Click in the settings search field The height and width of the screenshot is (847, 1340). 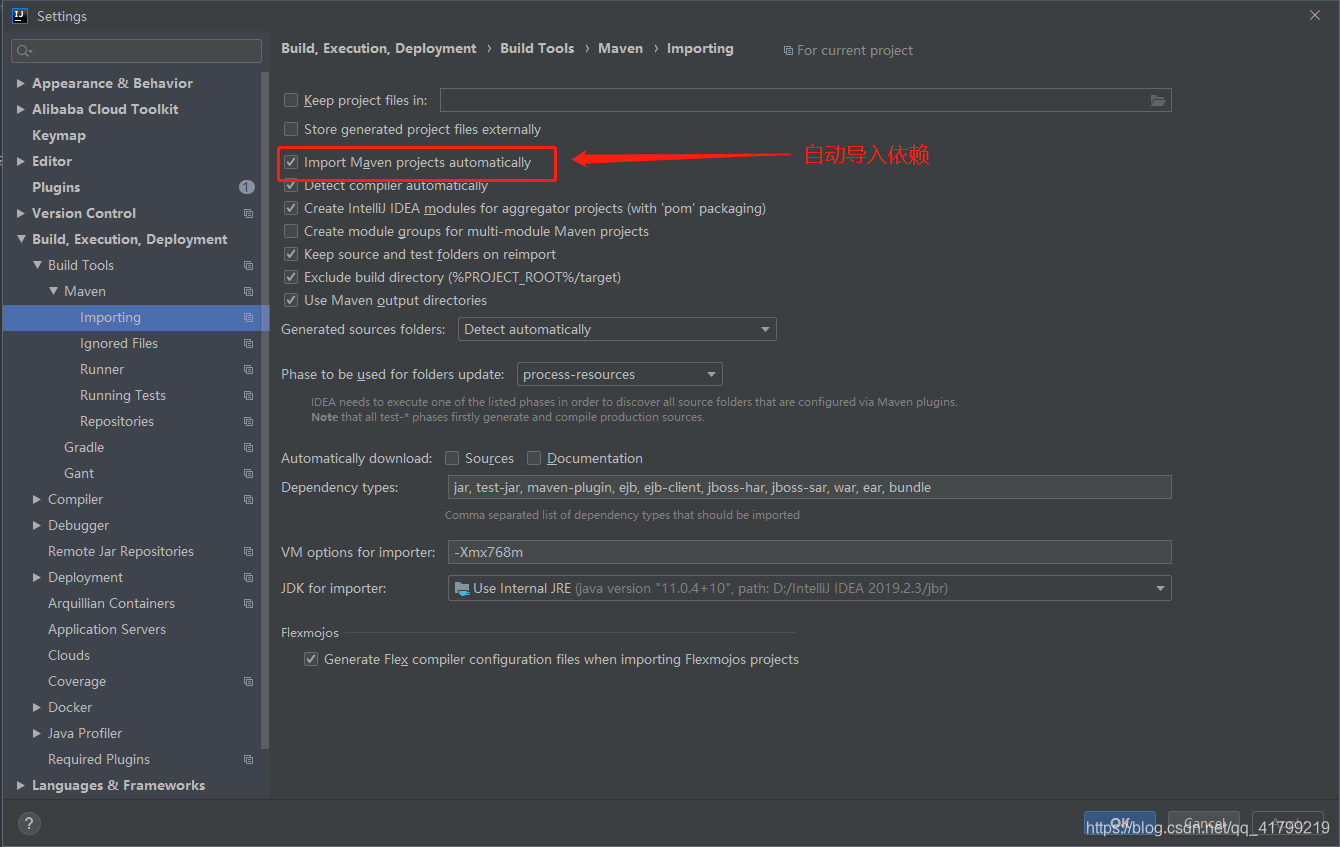point(137,51)
